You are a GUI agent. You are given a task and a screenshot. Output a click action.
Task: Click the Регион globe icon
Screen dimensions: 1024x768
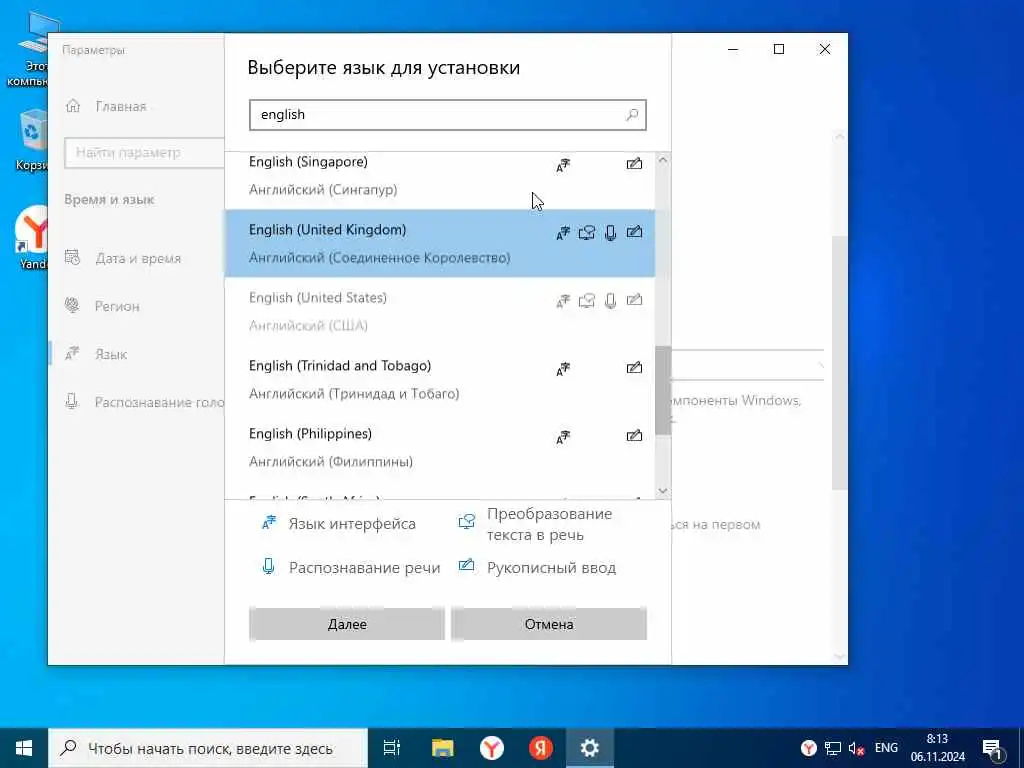pyautogui.click(x=72, y=305)
